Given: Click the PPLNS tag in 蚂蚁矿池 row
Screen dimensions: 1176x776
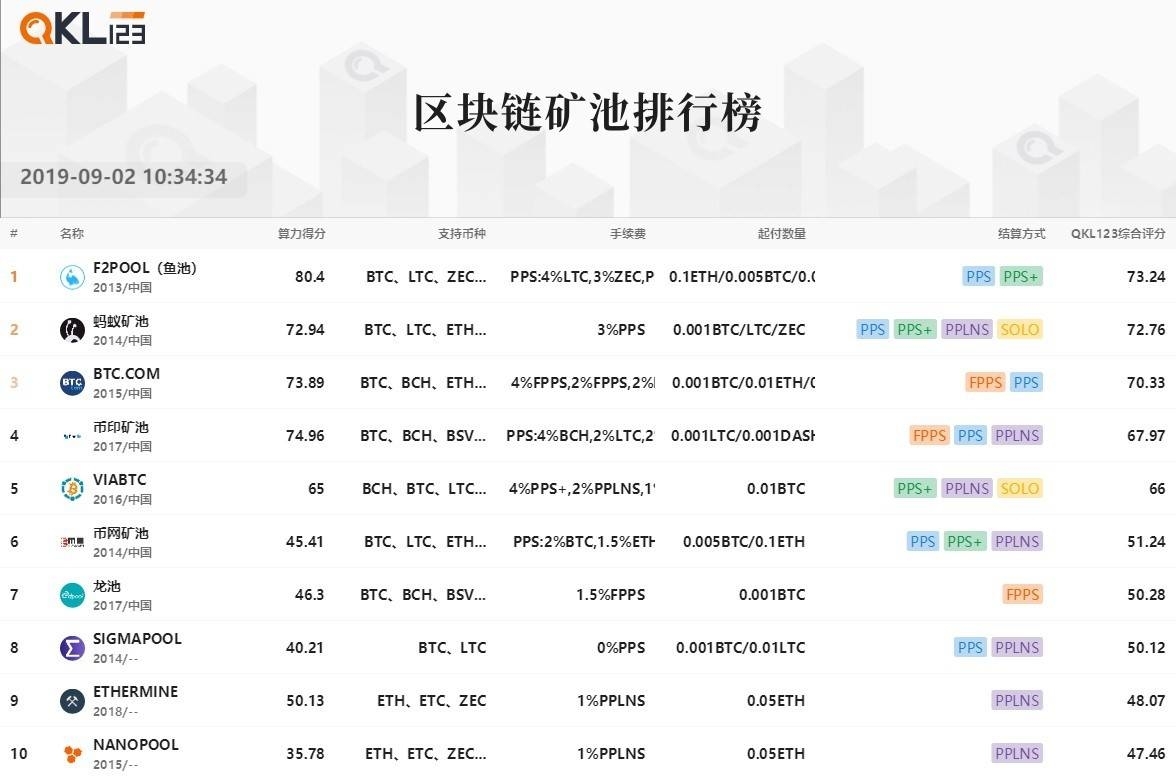Looking at the screenshot, I should [x=968, y=329].
